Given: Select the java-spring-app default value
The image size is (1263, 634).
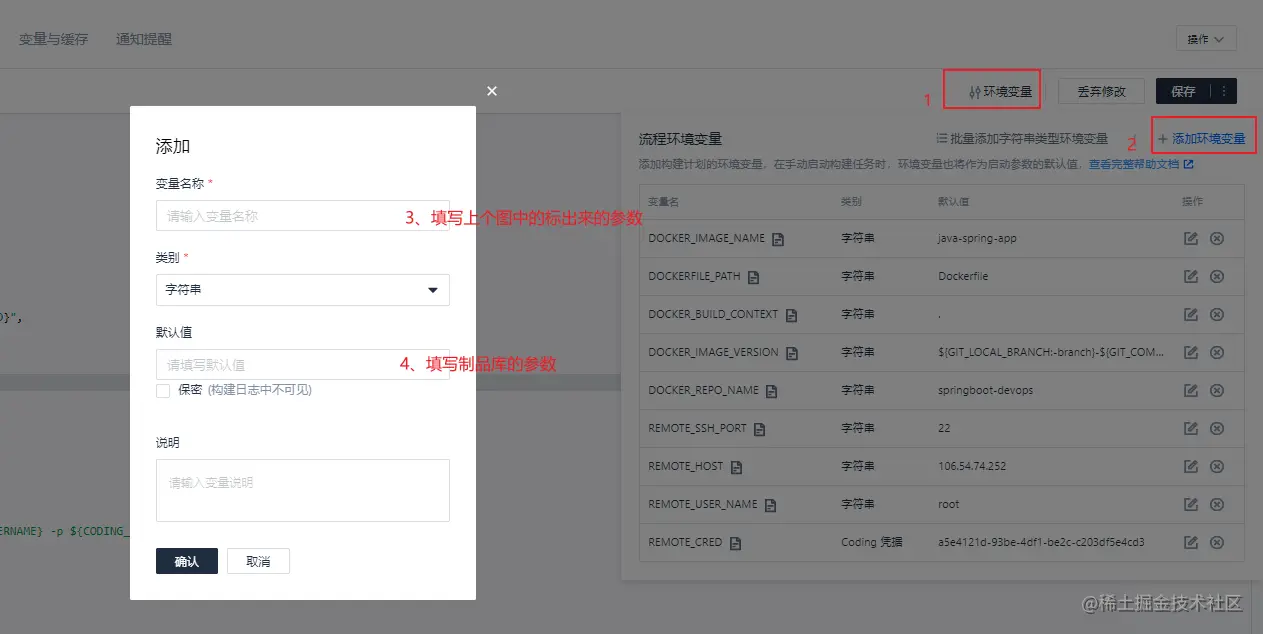Looking at the screenshot, I should 977,239.
